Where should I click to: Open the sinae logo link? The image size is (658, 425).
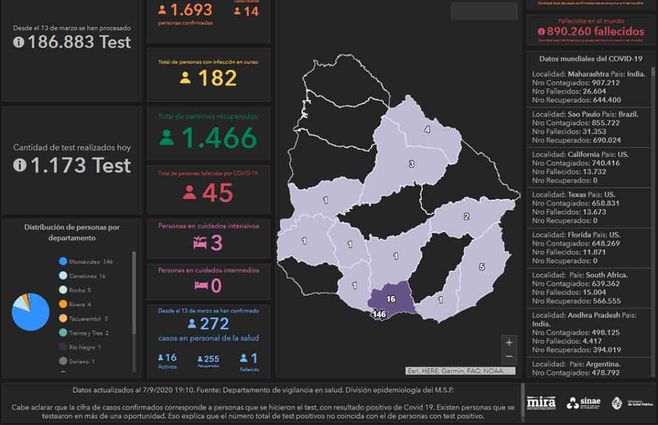pos(583,404)
